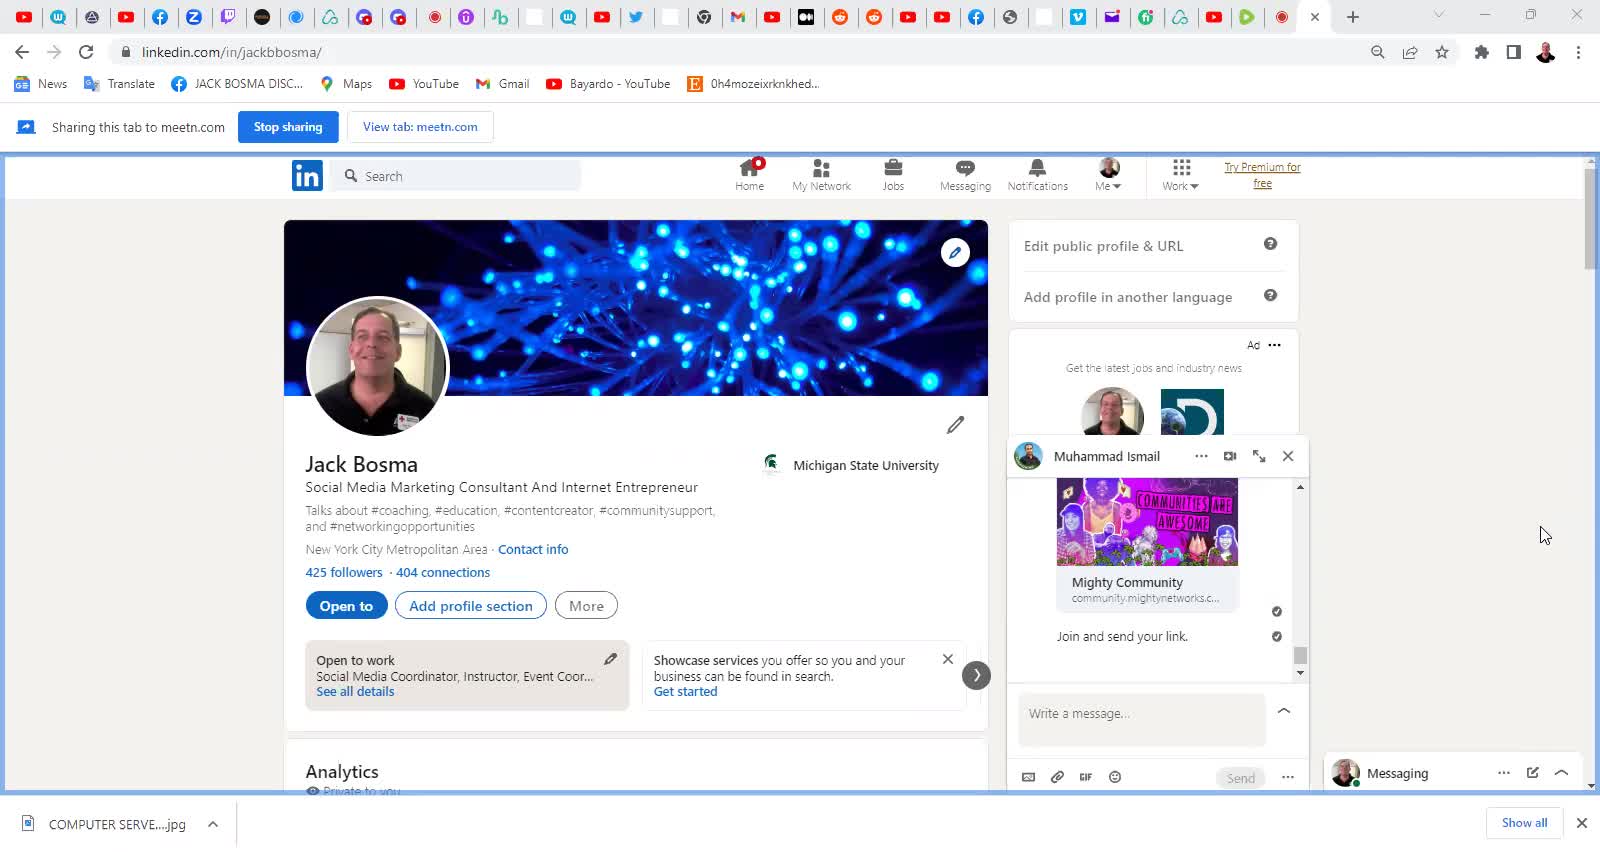
Task: Open Mighty Community link preview
Action: pyautogui.click(x=1147, y=543)
